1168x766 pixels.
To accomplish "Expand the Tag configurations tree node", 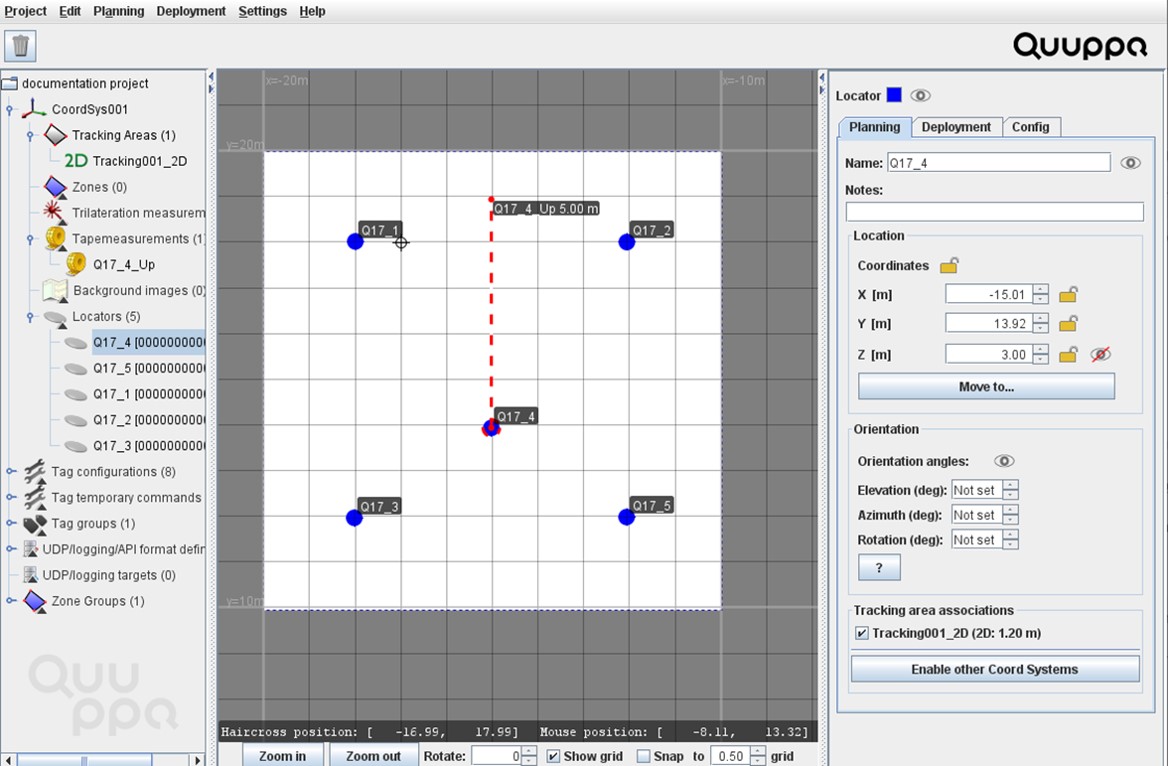I will [10, 472].
